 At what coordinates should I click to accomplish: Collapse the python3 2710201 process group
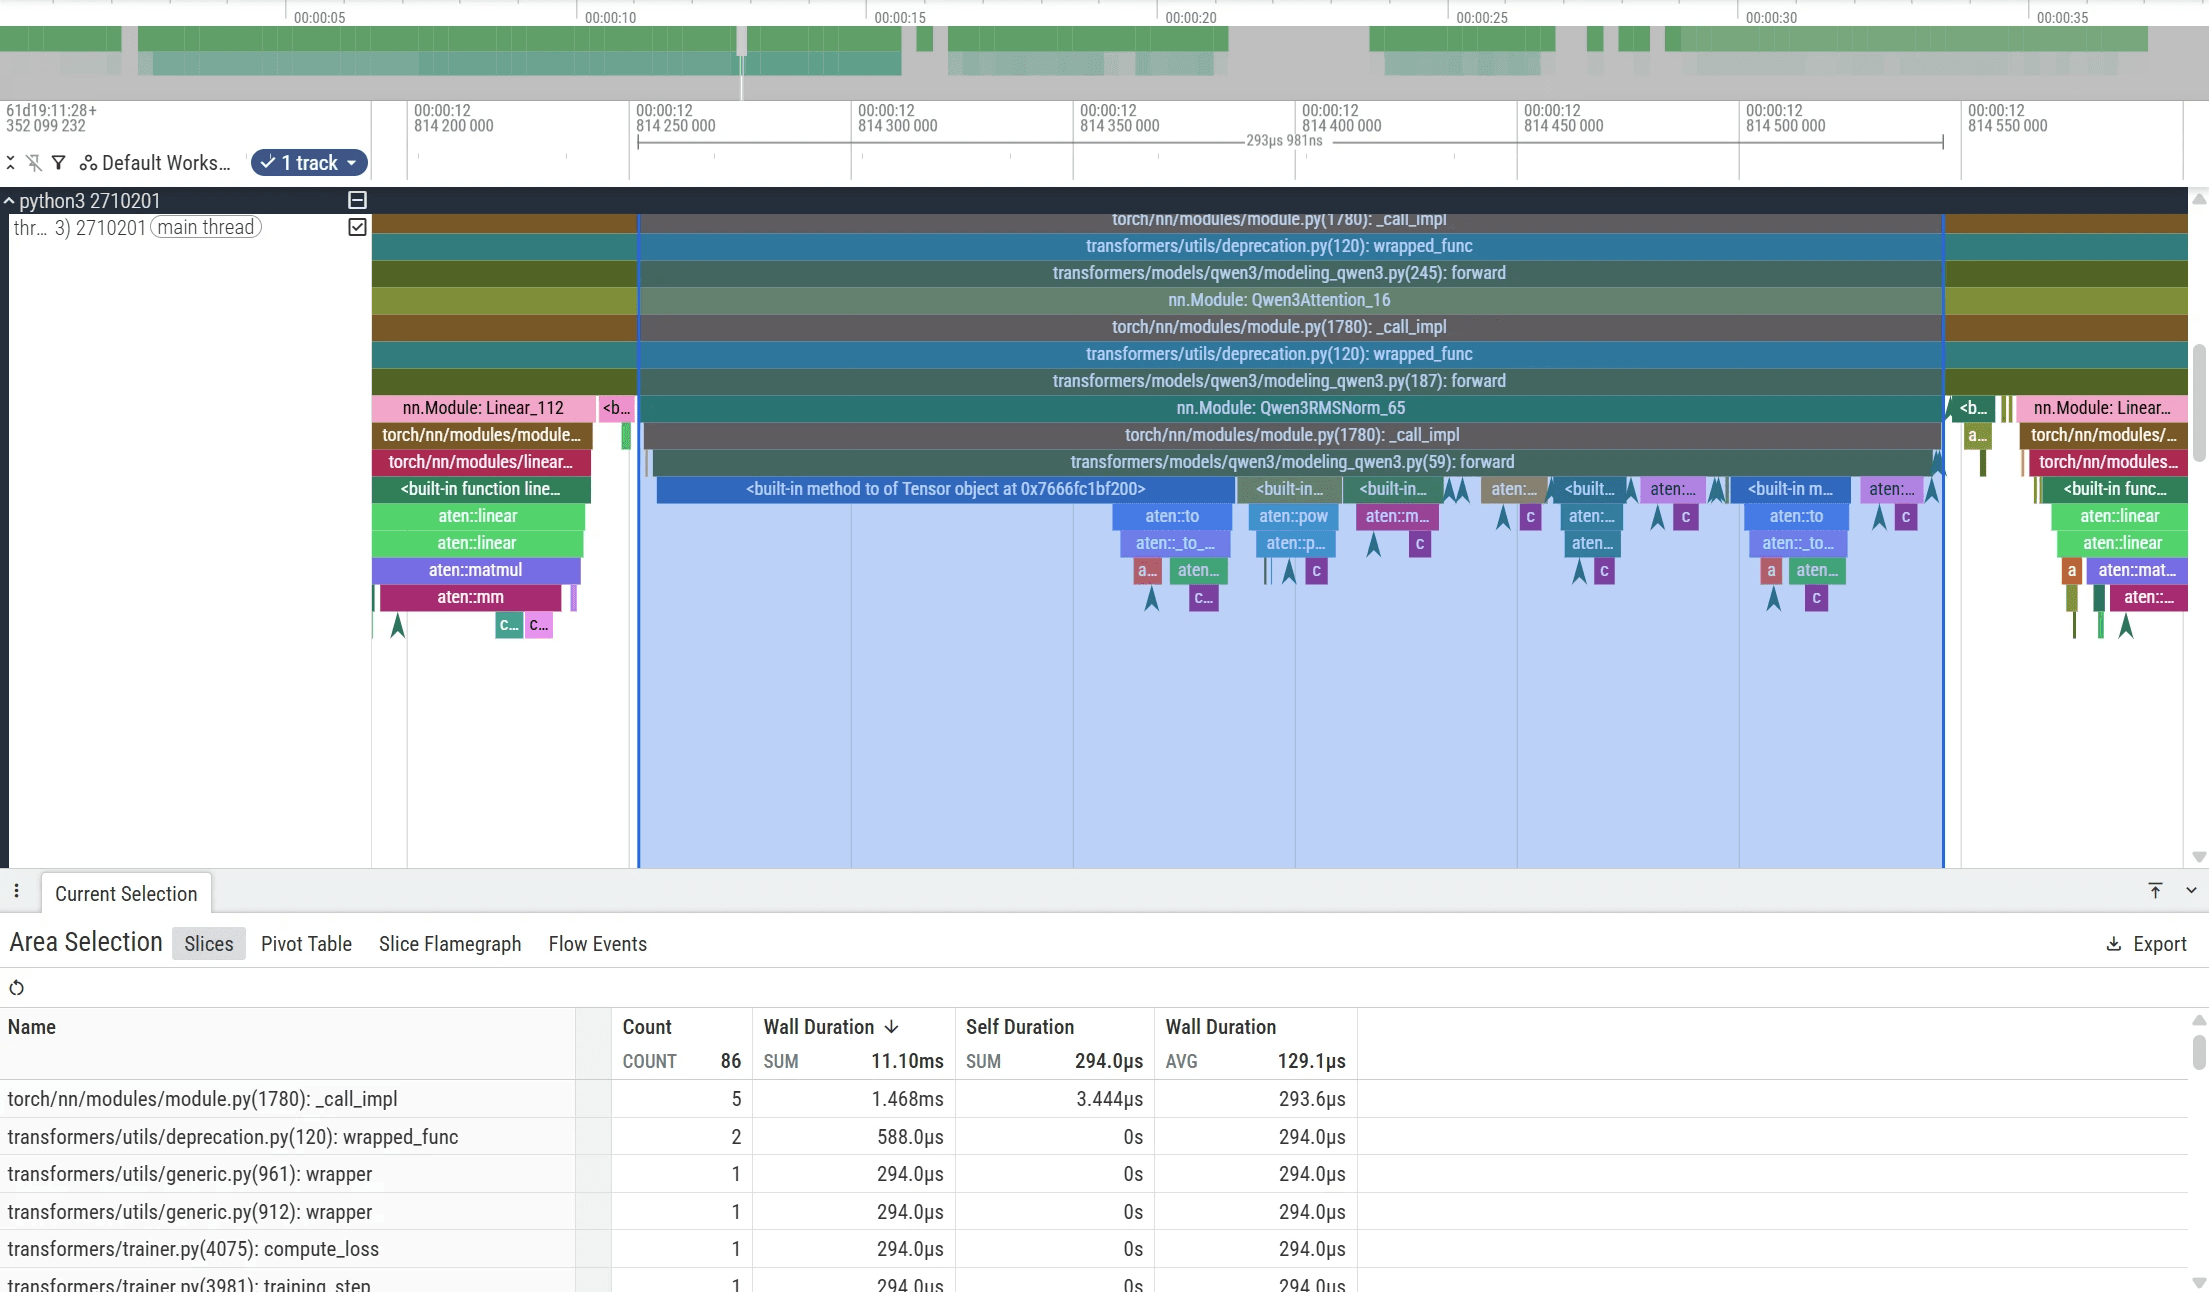tap(9, 201)
